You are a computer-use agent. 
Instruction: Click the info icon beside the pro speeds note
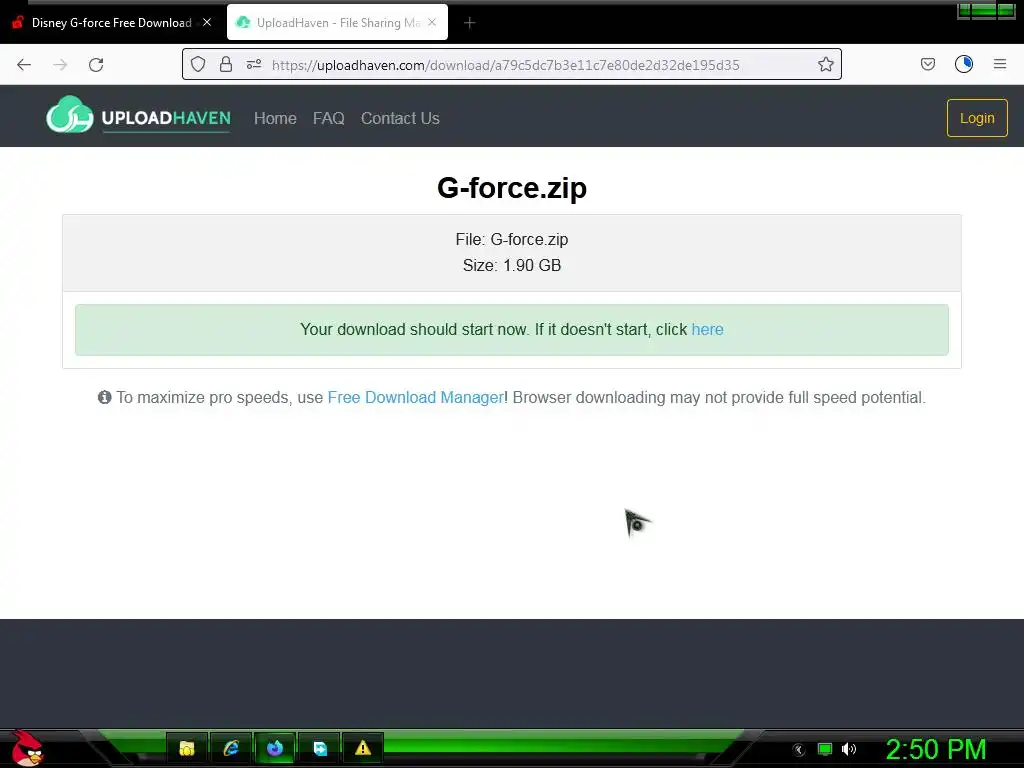104,397
